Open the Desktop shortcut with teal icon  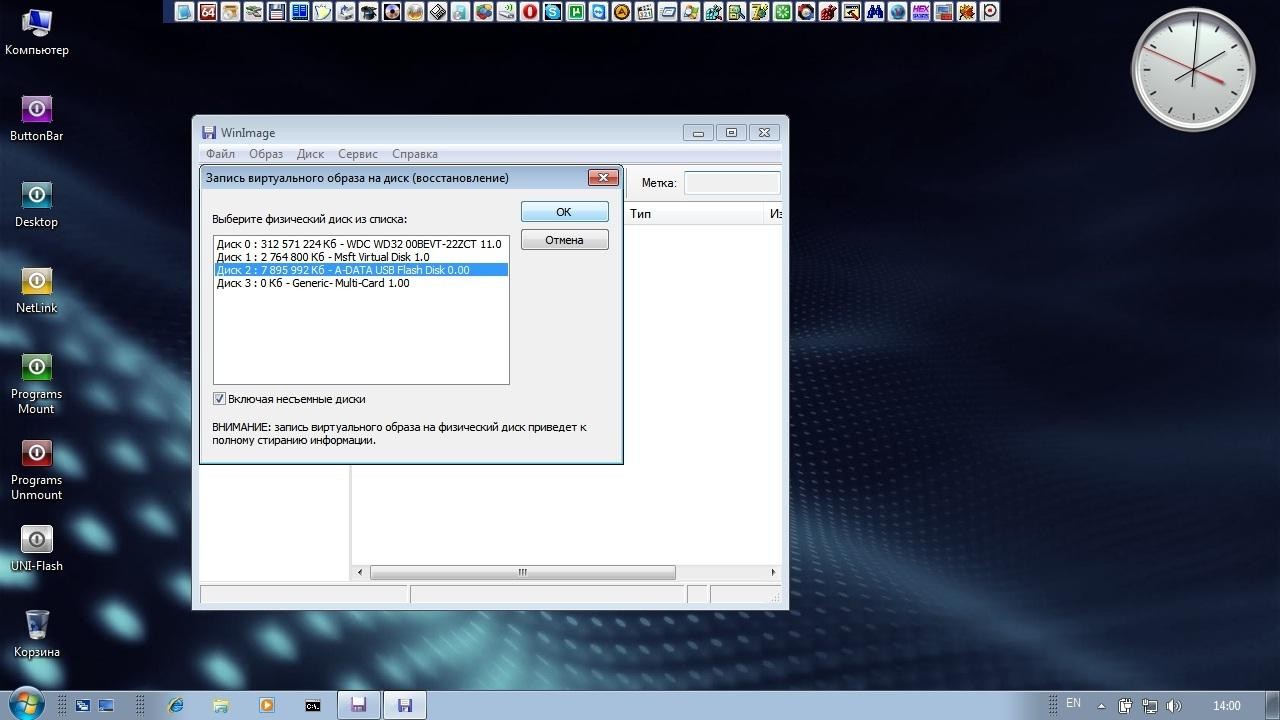tap(36, 203)
